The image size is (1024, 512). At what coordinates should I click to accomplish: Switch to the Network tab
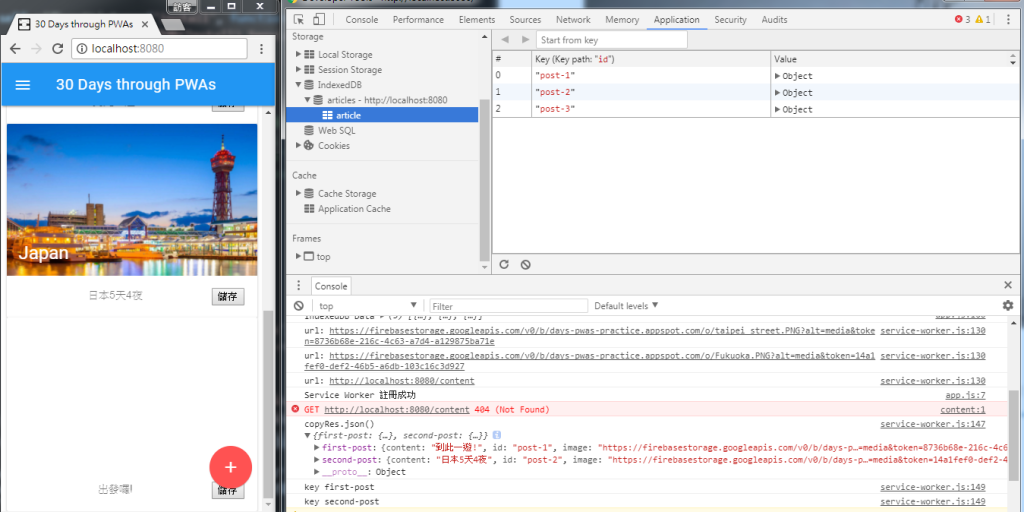pyautogui.click(x=573, y=20)
